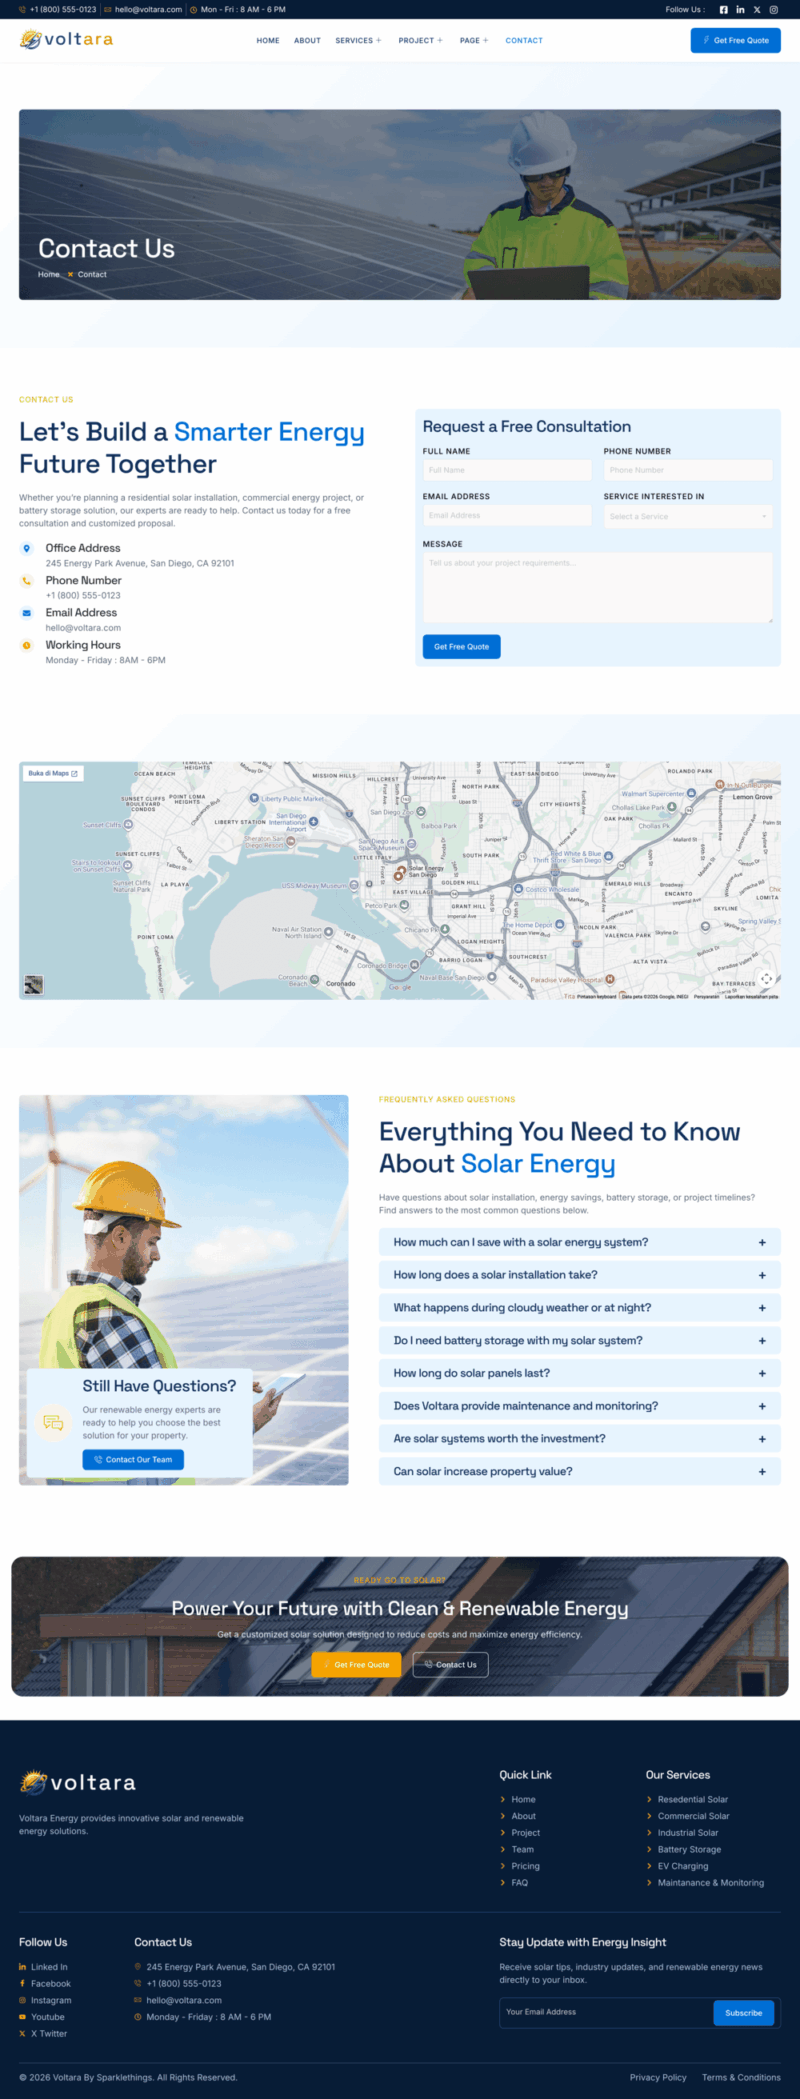Focus the Message textarea
Screen dimensions: 800x2099
pos(598,588)
